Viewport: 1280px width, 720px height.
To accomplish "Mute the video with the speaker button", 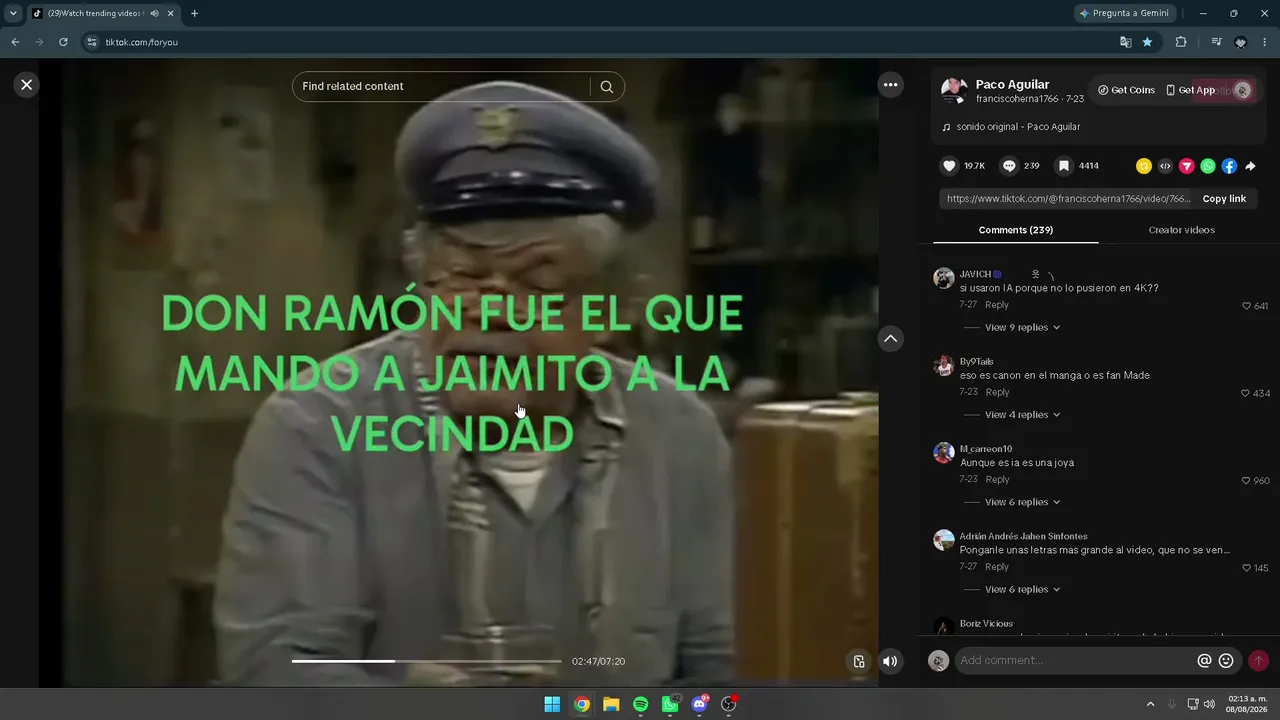I will click(890, 661).
